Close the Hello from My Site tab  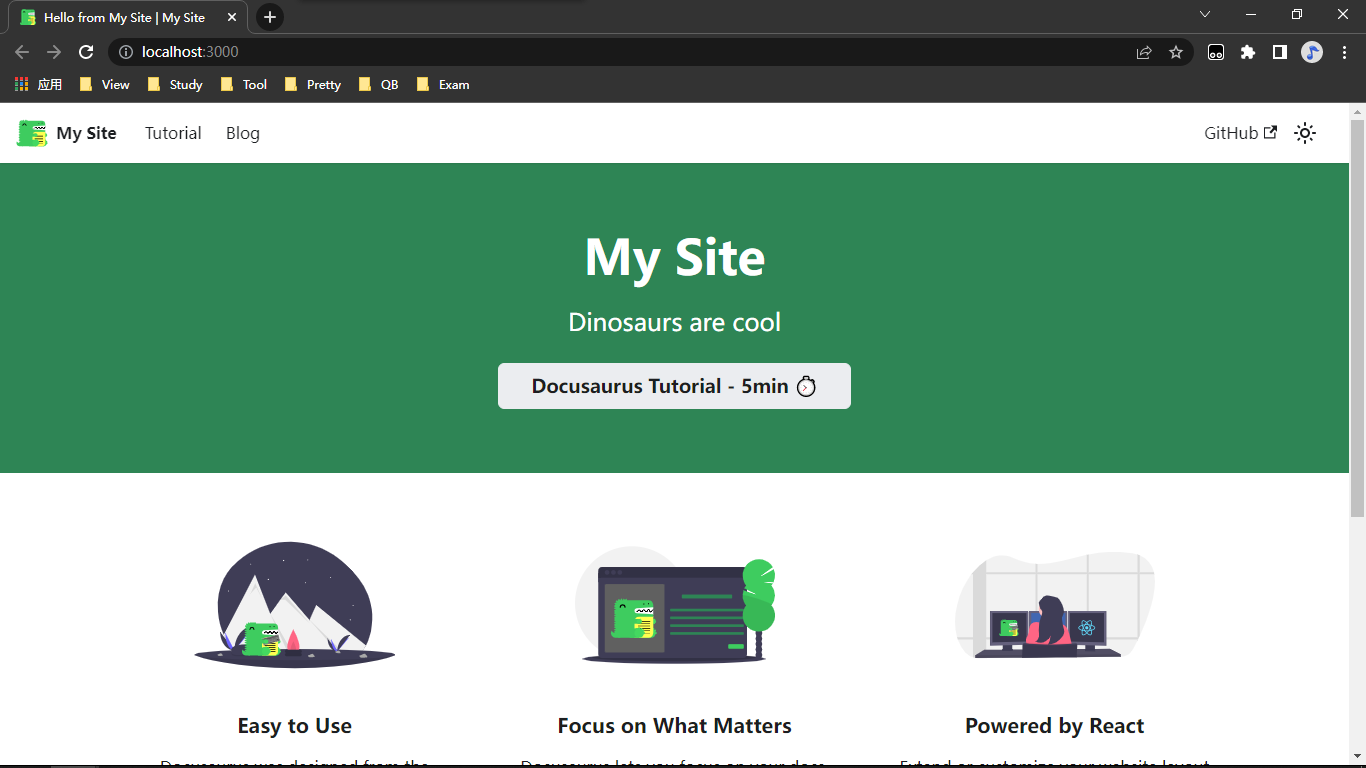click(x=232, y=18)
